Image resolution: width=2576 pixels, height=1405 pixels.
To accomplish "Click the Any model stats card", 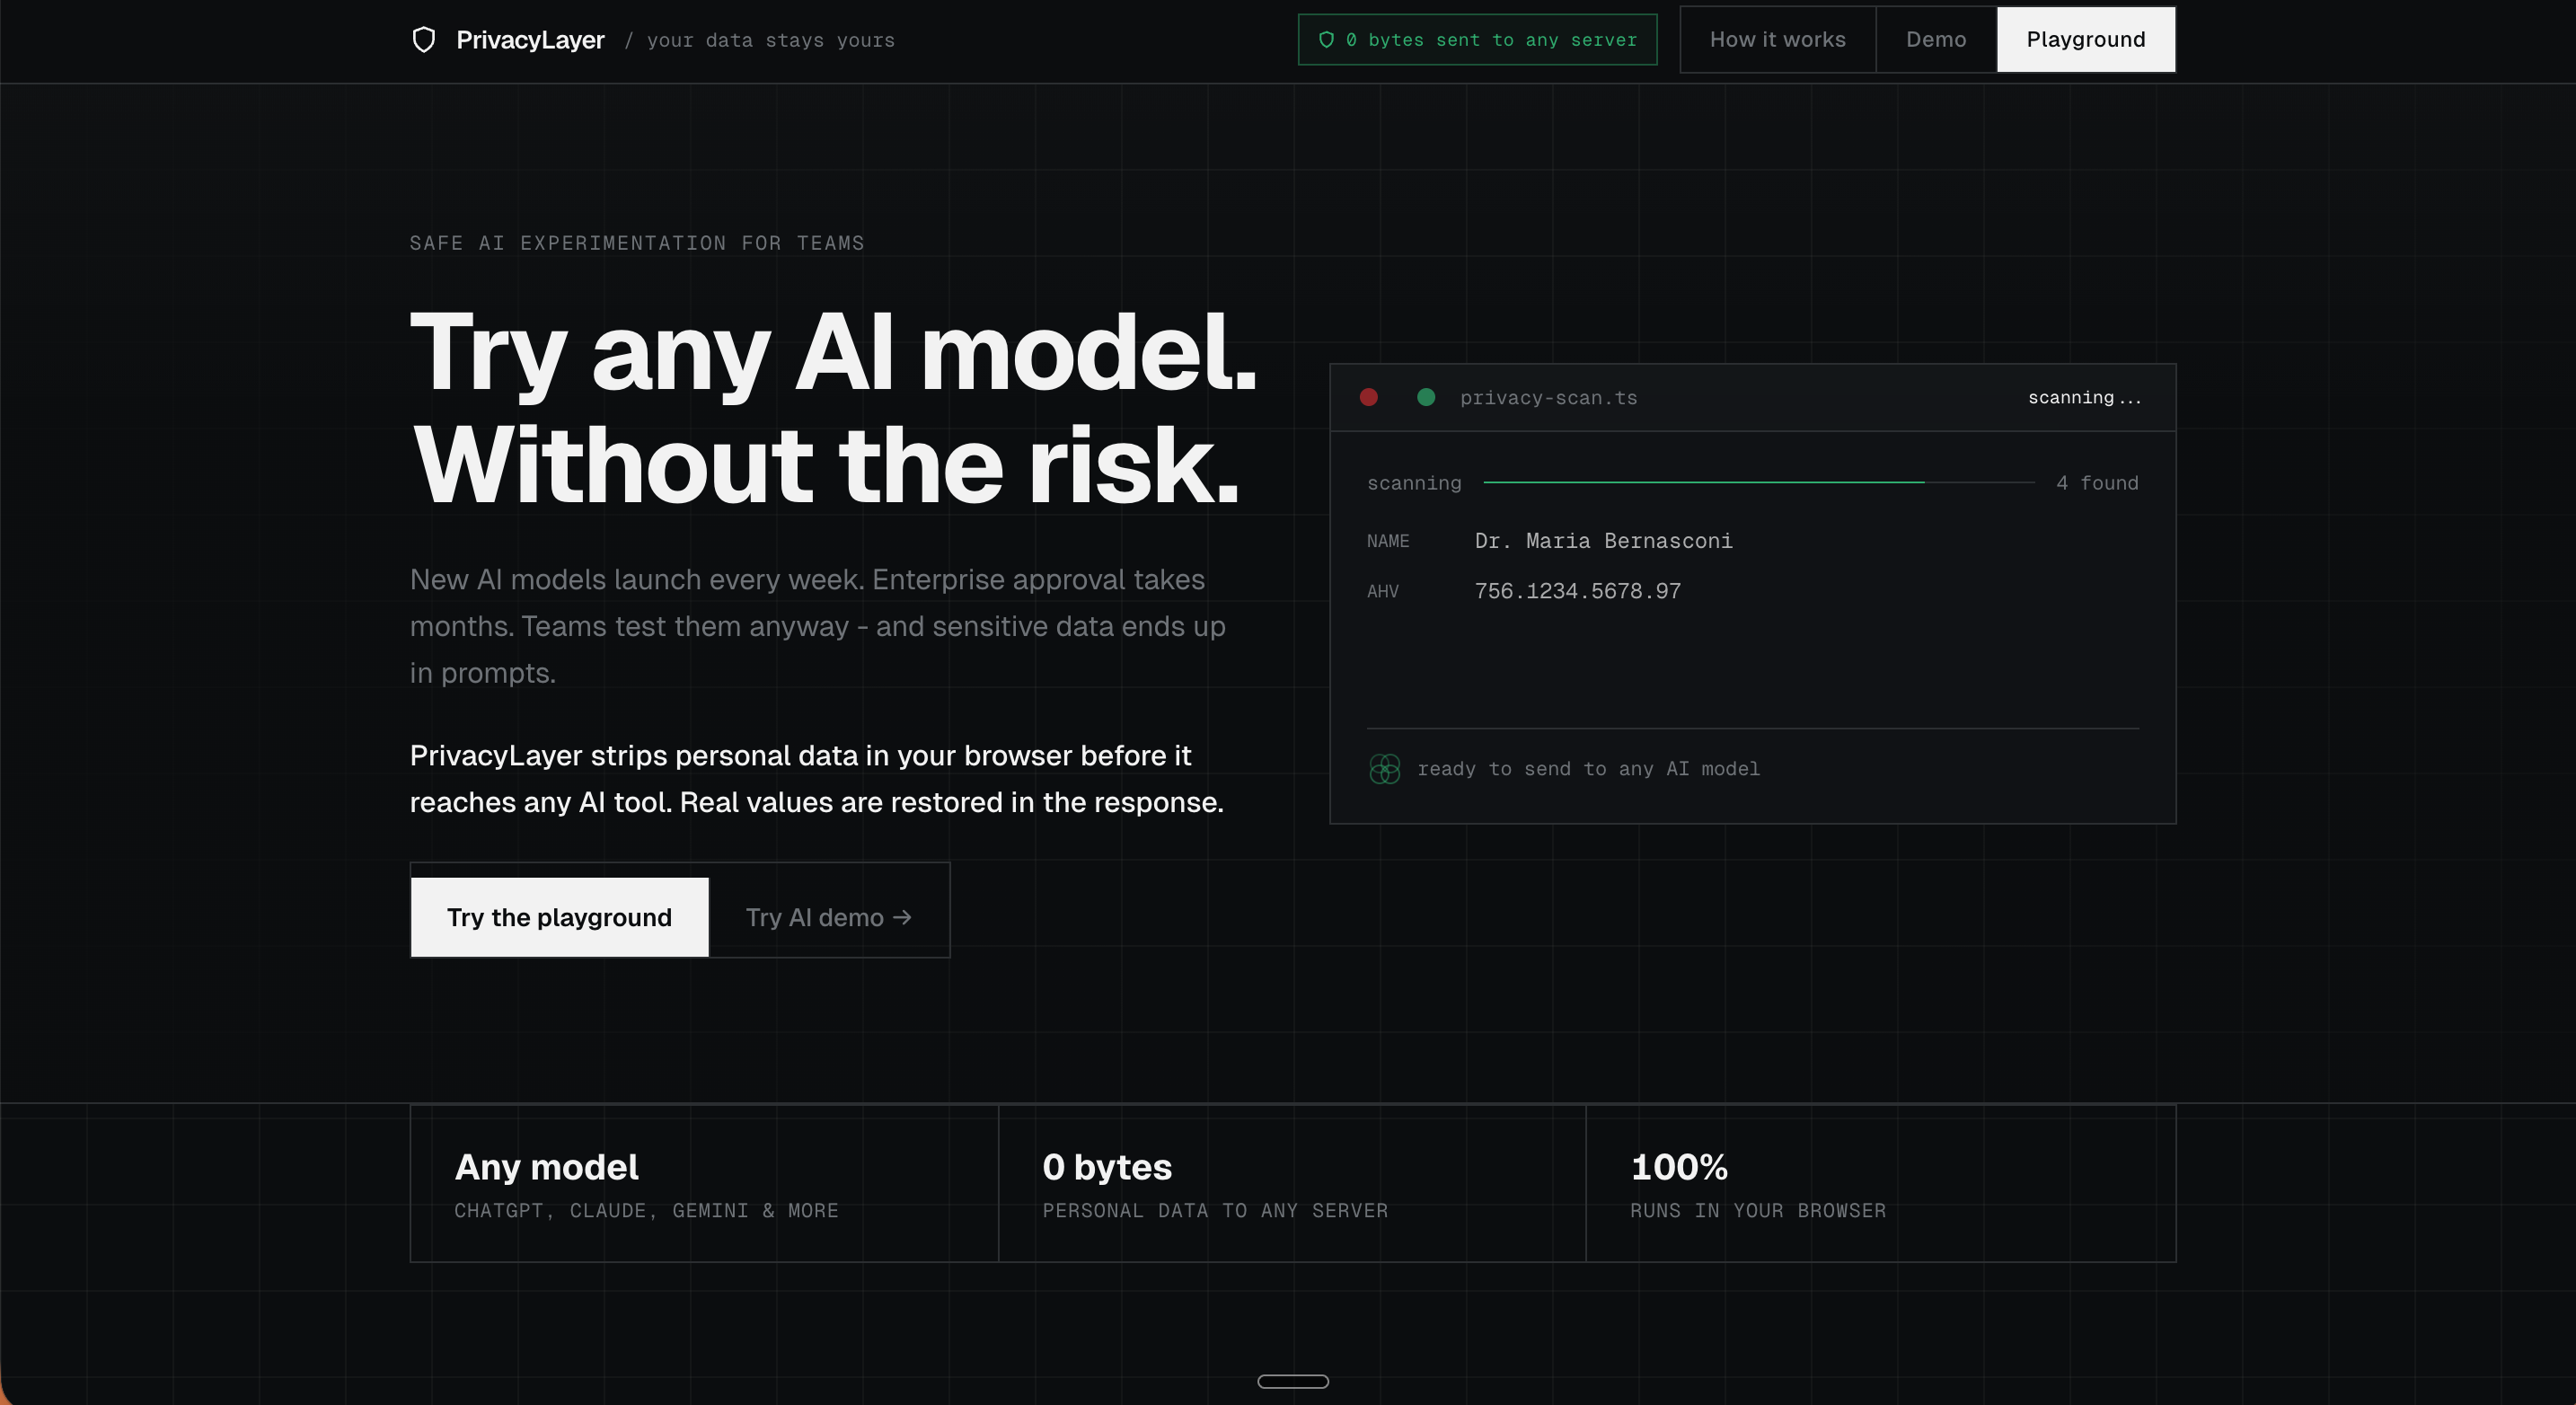I will tap(704, 1184).
